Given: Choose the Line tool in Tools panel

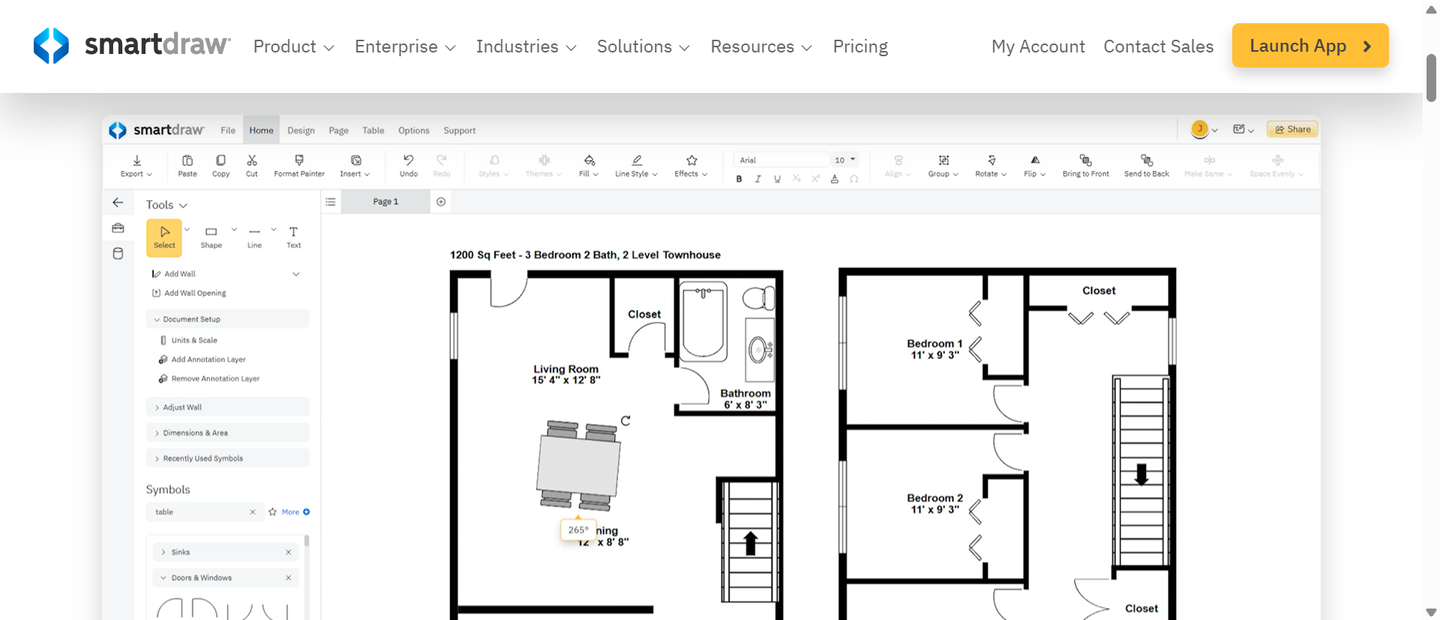Looking at the screenshot, I should pyautogui.click(x=254, y=237).
